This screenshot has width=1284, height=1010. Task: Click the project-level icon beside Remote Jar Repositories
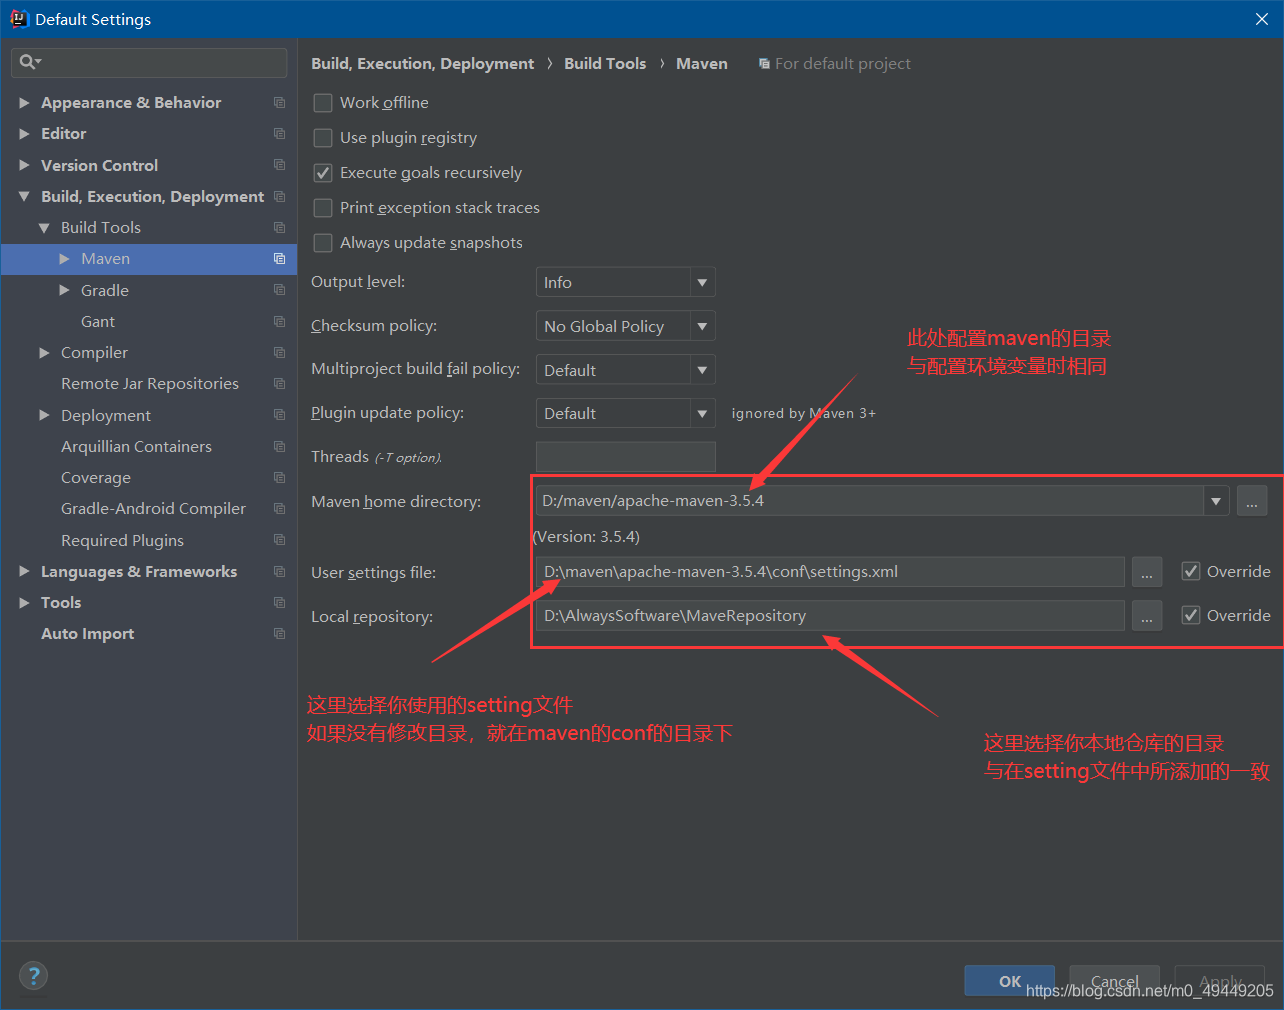pyautogui.click(x=279, y=384)
